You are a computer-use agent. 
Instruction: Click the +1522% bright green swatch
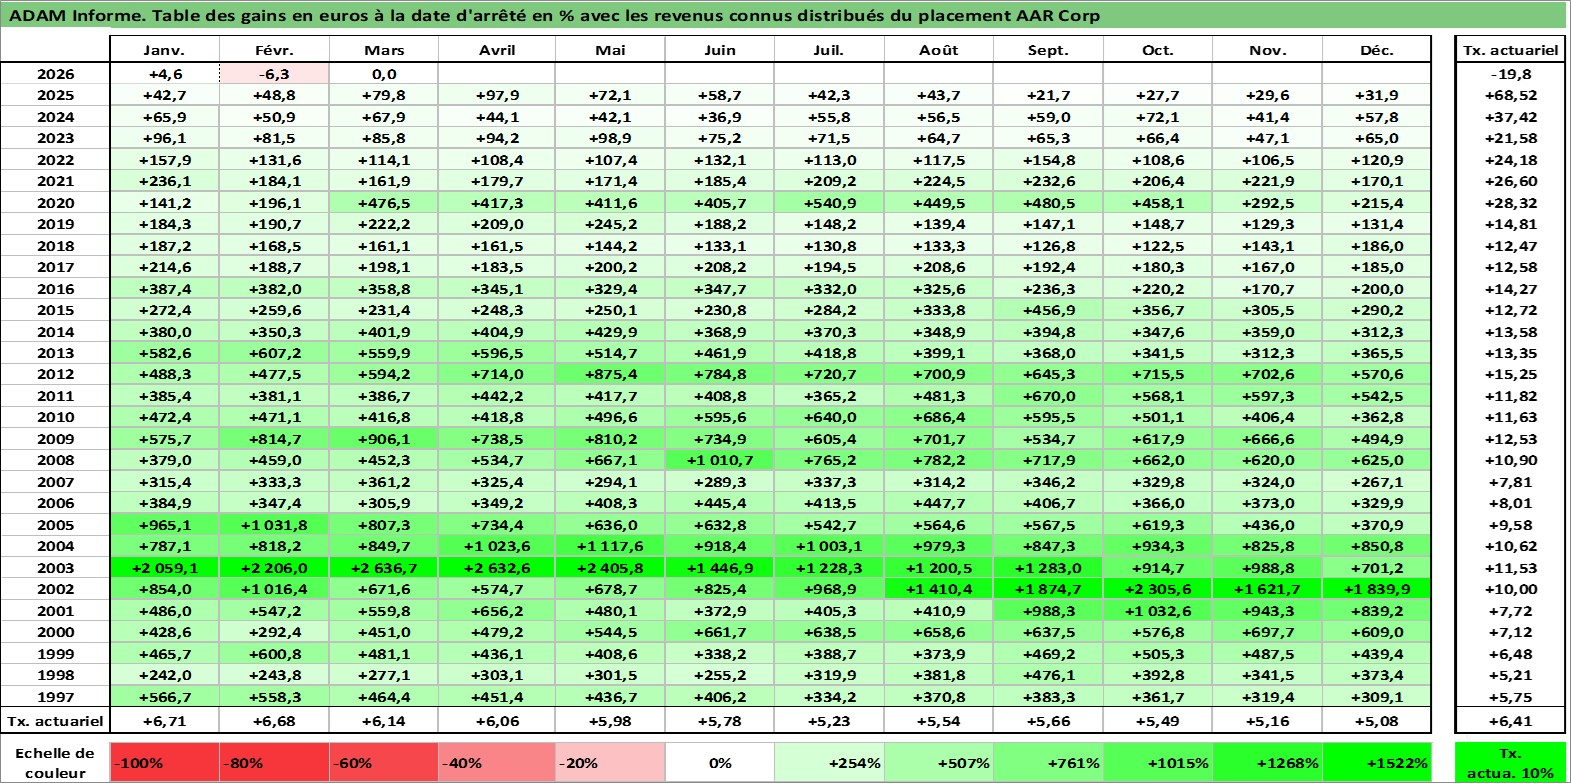click(x=1376, y=762)
